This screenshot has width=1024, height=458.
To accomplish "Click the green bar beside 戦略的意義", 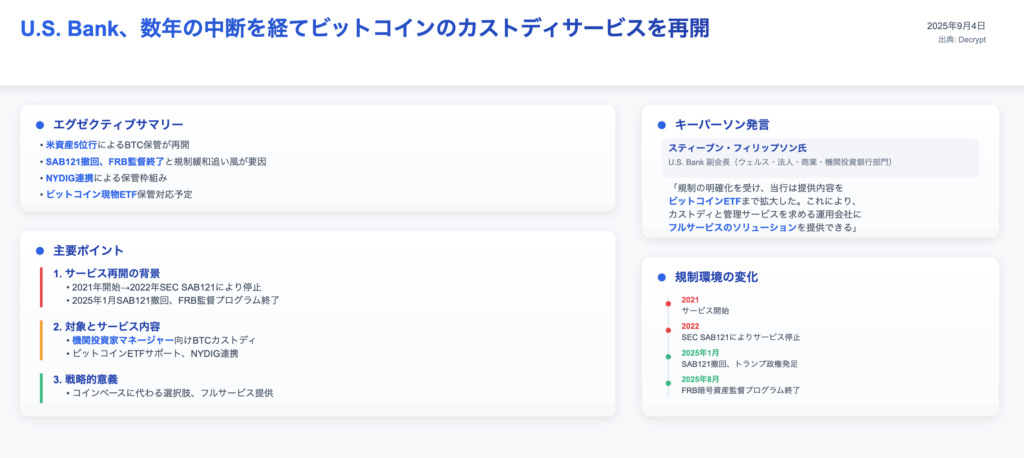I will (41, 387).
